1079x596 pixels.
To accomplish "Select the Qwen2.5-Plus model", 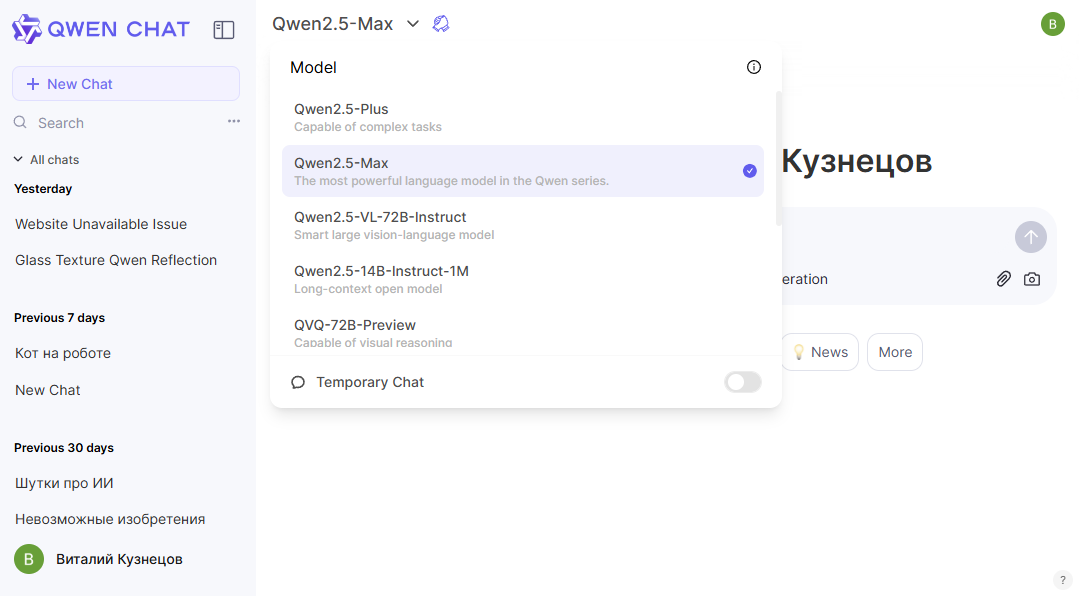I will 522,117.
